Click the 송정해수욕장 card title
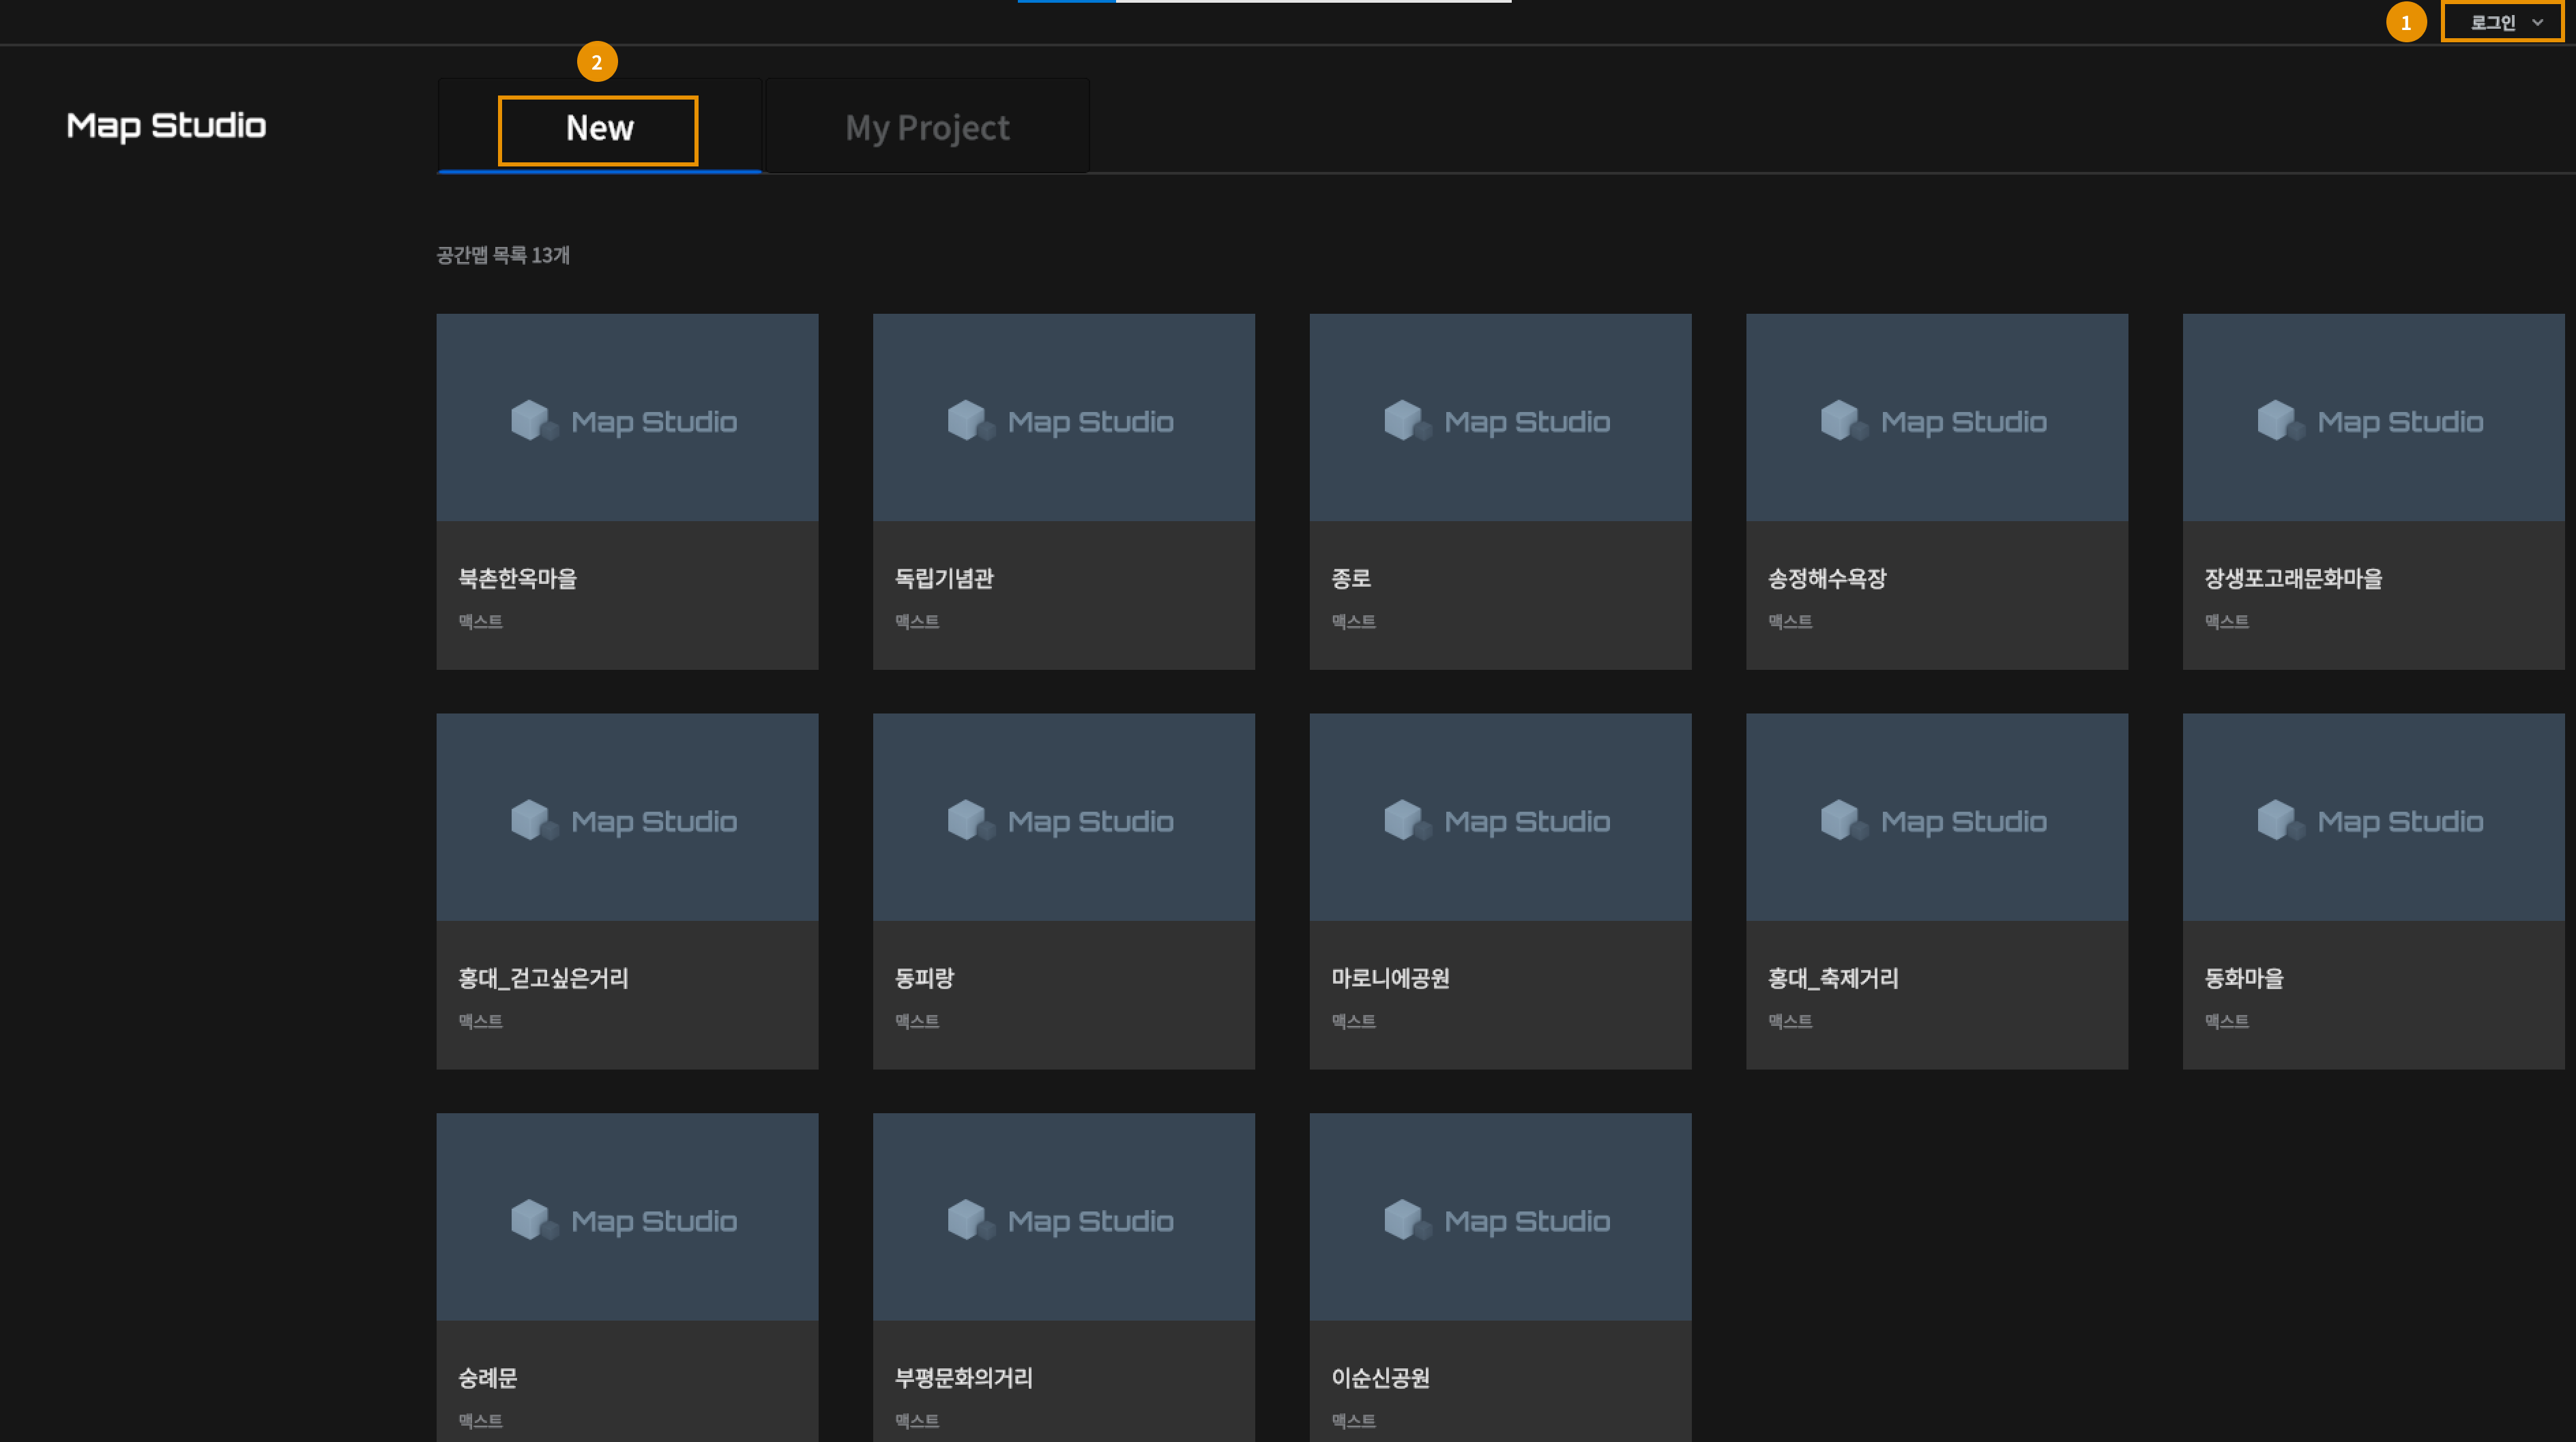The image size is (2576, 1442). point(1827,578)
